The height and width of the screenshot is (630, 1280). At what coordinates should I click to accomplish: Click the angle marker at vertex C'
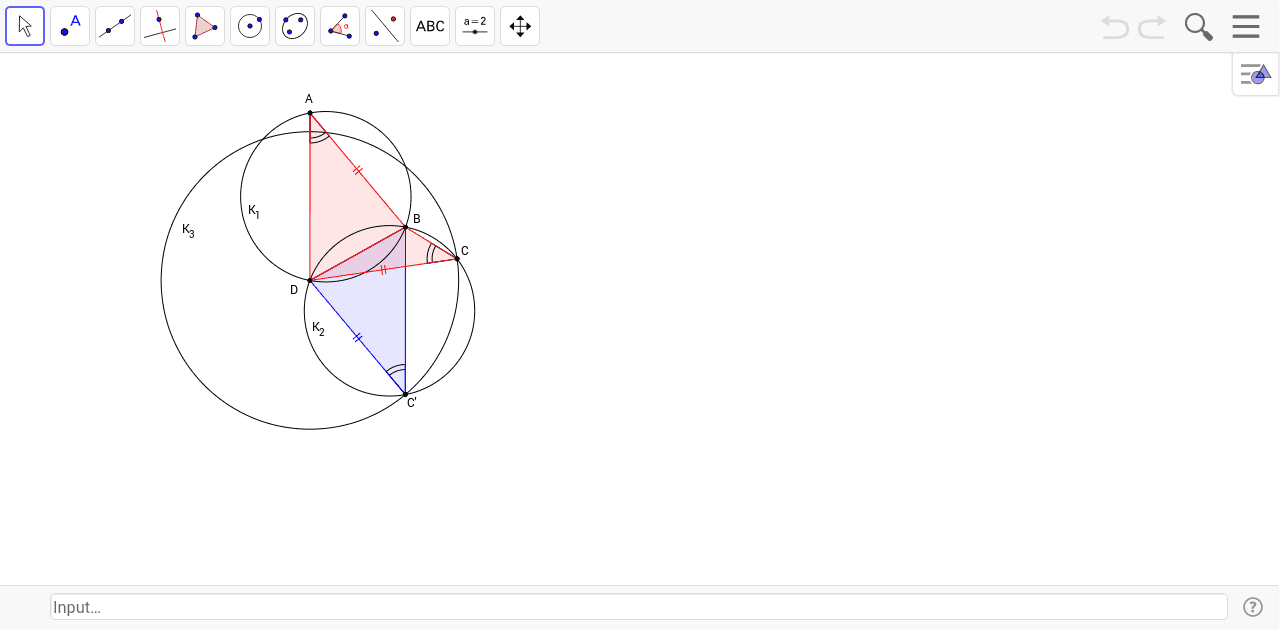[x=397, y=372]
